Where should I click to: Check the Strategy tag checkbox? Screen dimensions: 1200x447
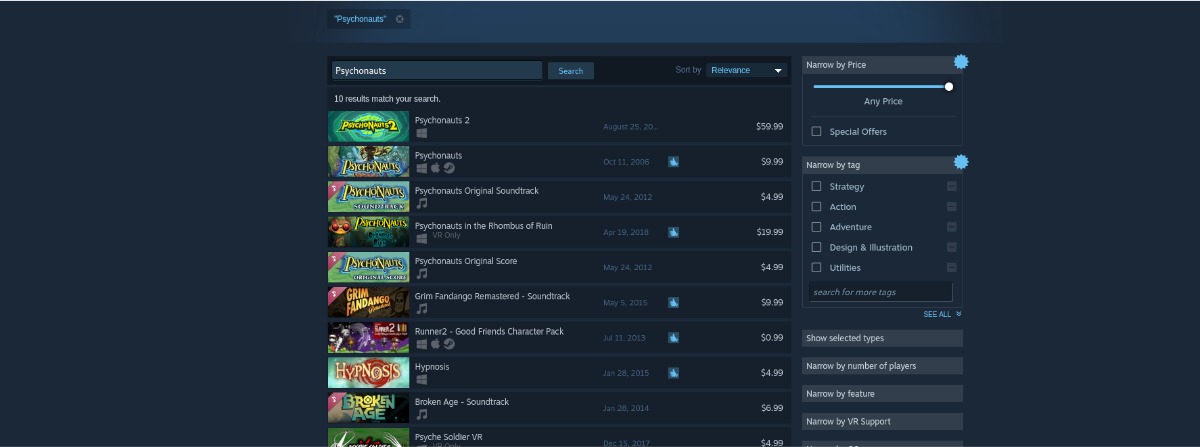[817, 186]
